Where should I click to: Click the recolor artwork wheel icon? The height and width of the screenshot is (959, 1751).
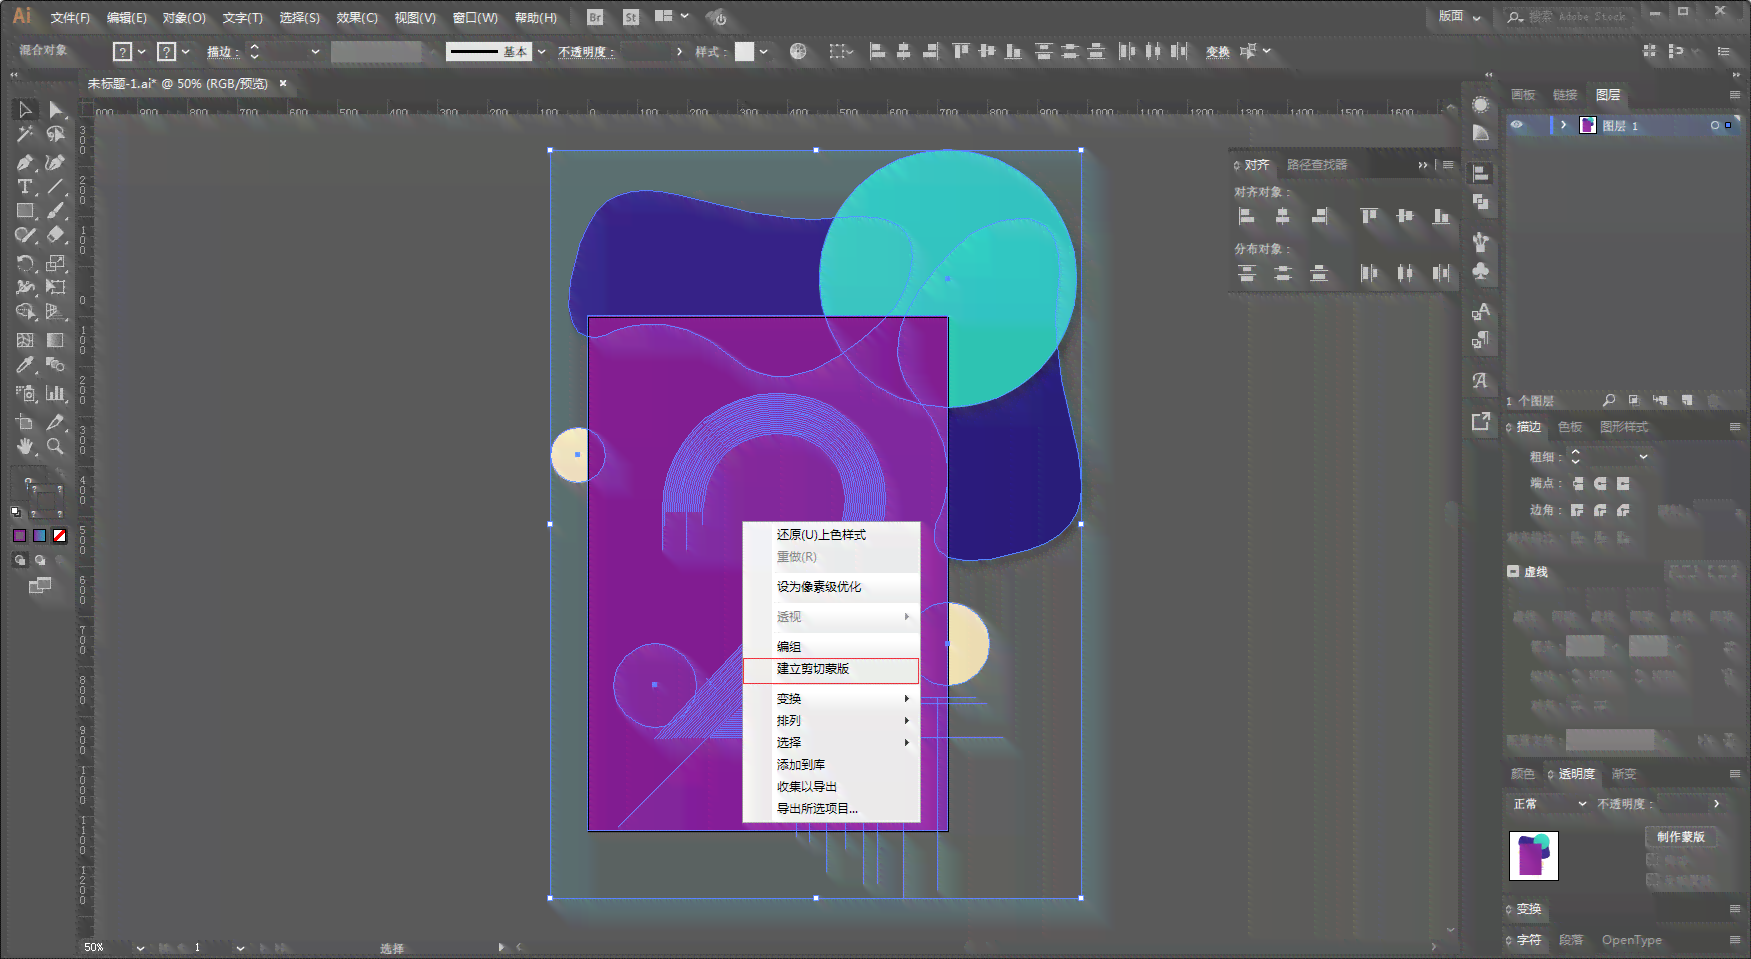pos(798,51)
